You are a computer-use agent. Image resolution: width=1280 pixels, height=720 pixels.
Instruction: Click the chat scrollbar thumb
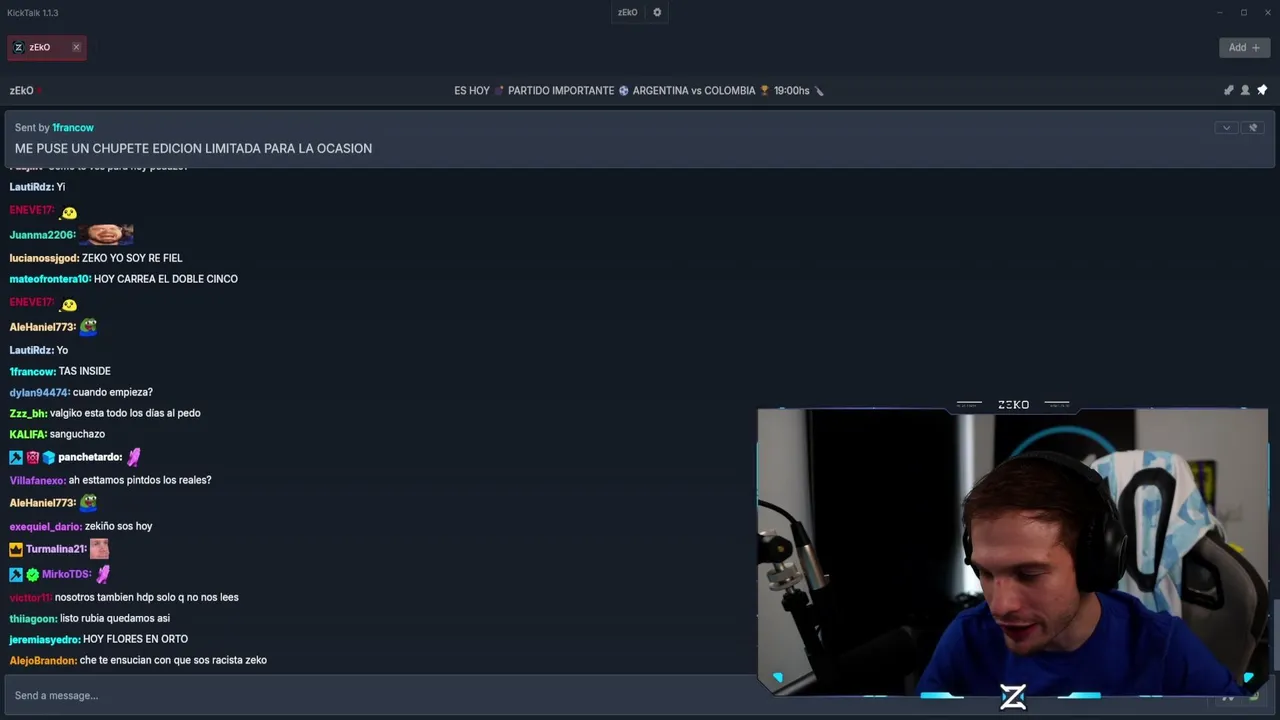point(1275,635)
